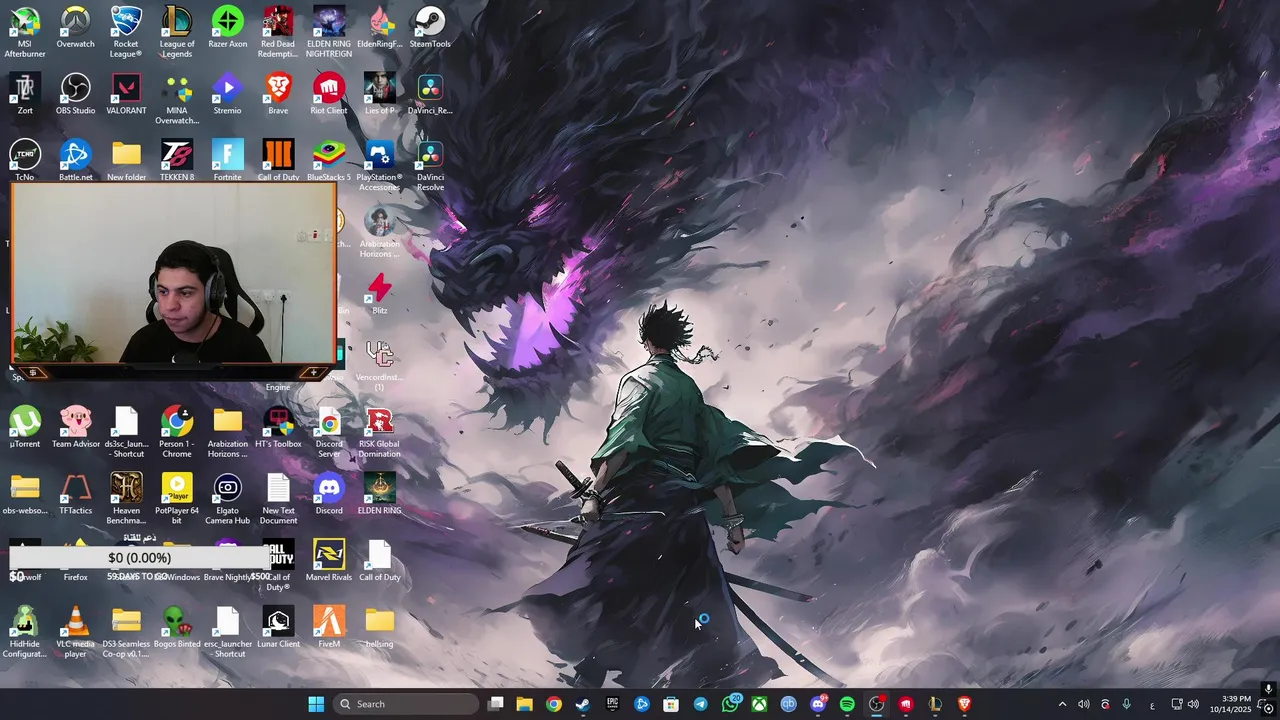The width and height of the screenshot is (1280, 720).
Task: Open Rocket League desktop icon
Action: click(x=126, y=32)
